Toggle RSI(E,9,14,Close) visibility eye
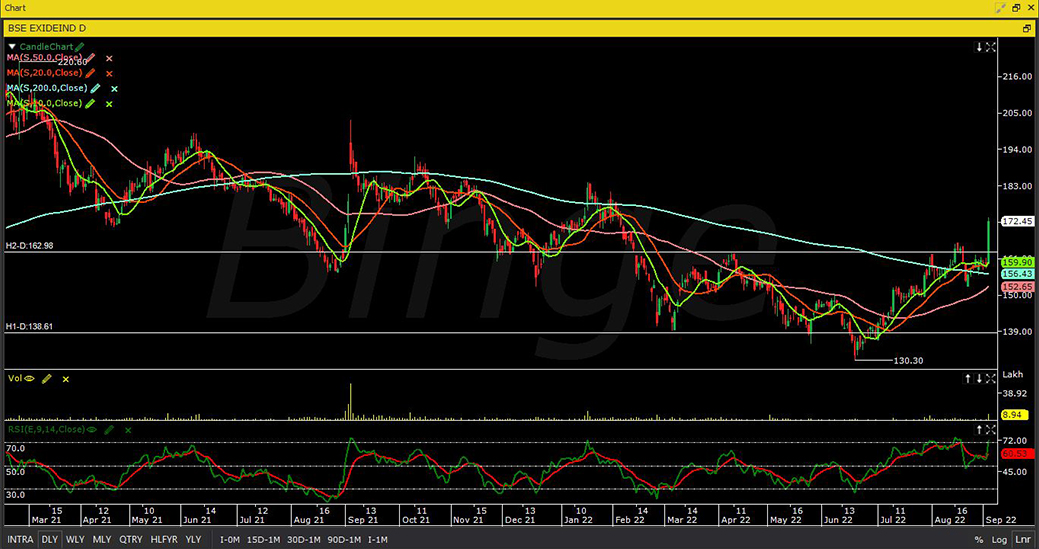 [x=91, y=430]
